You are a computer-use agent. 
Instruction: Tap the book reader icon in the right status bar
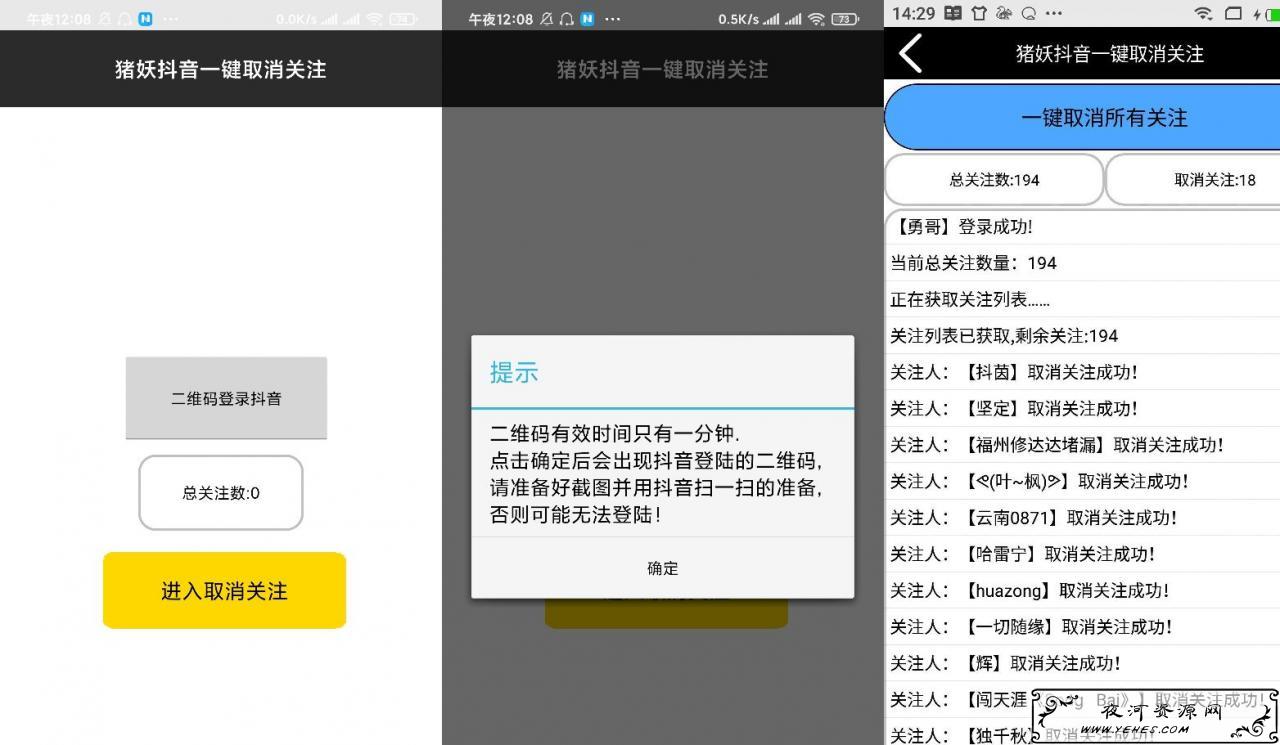pos(953,13)
